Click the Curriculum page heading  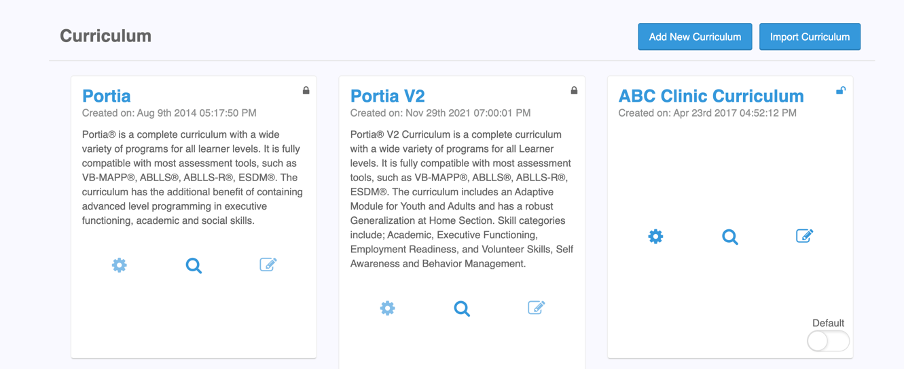[106, 36]
